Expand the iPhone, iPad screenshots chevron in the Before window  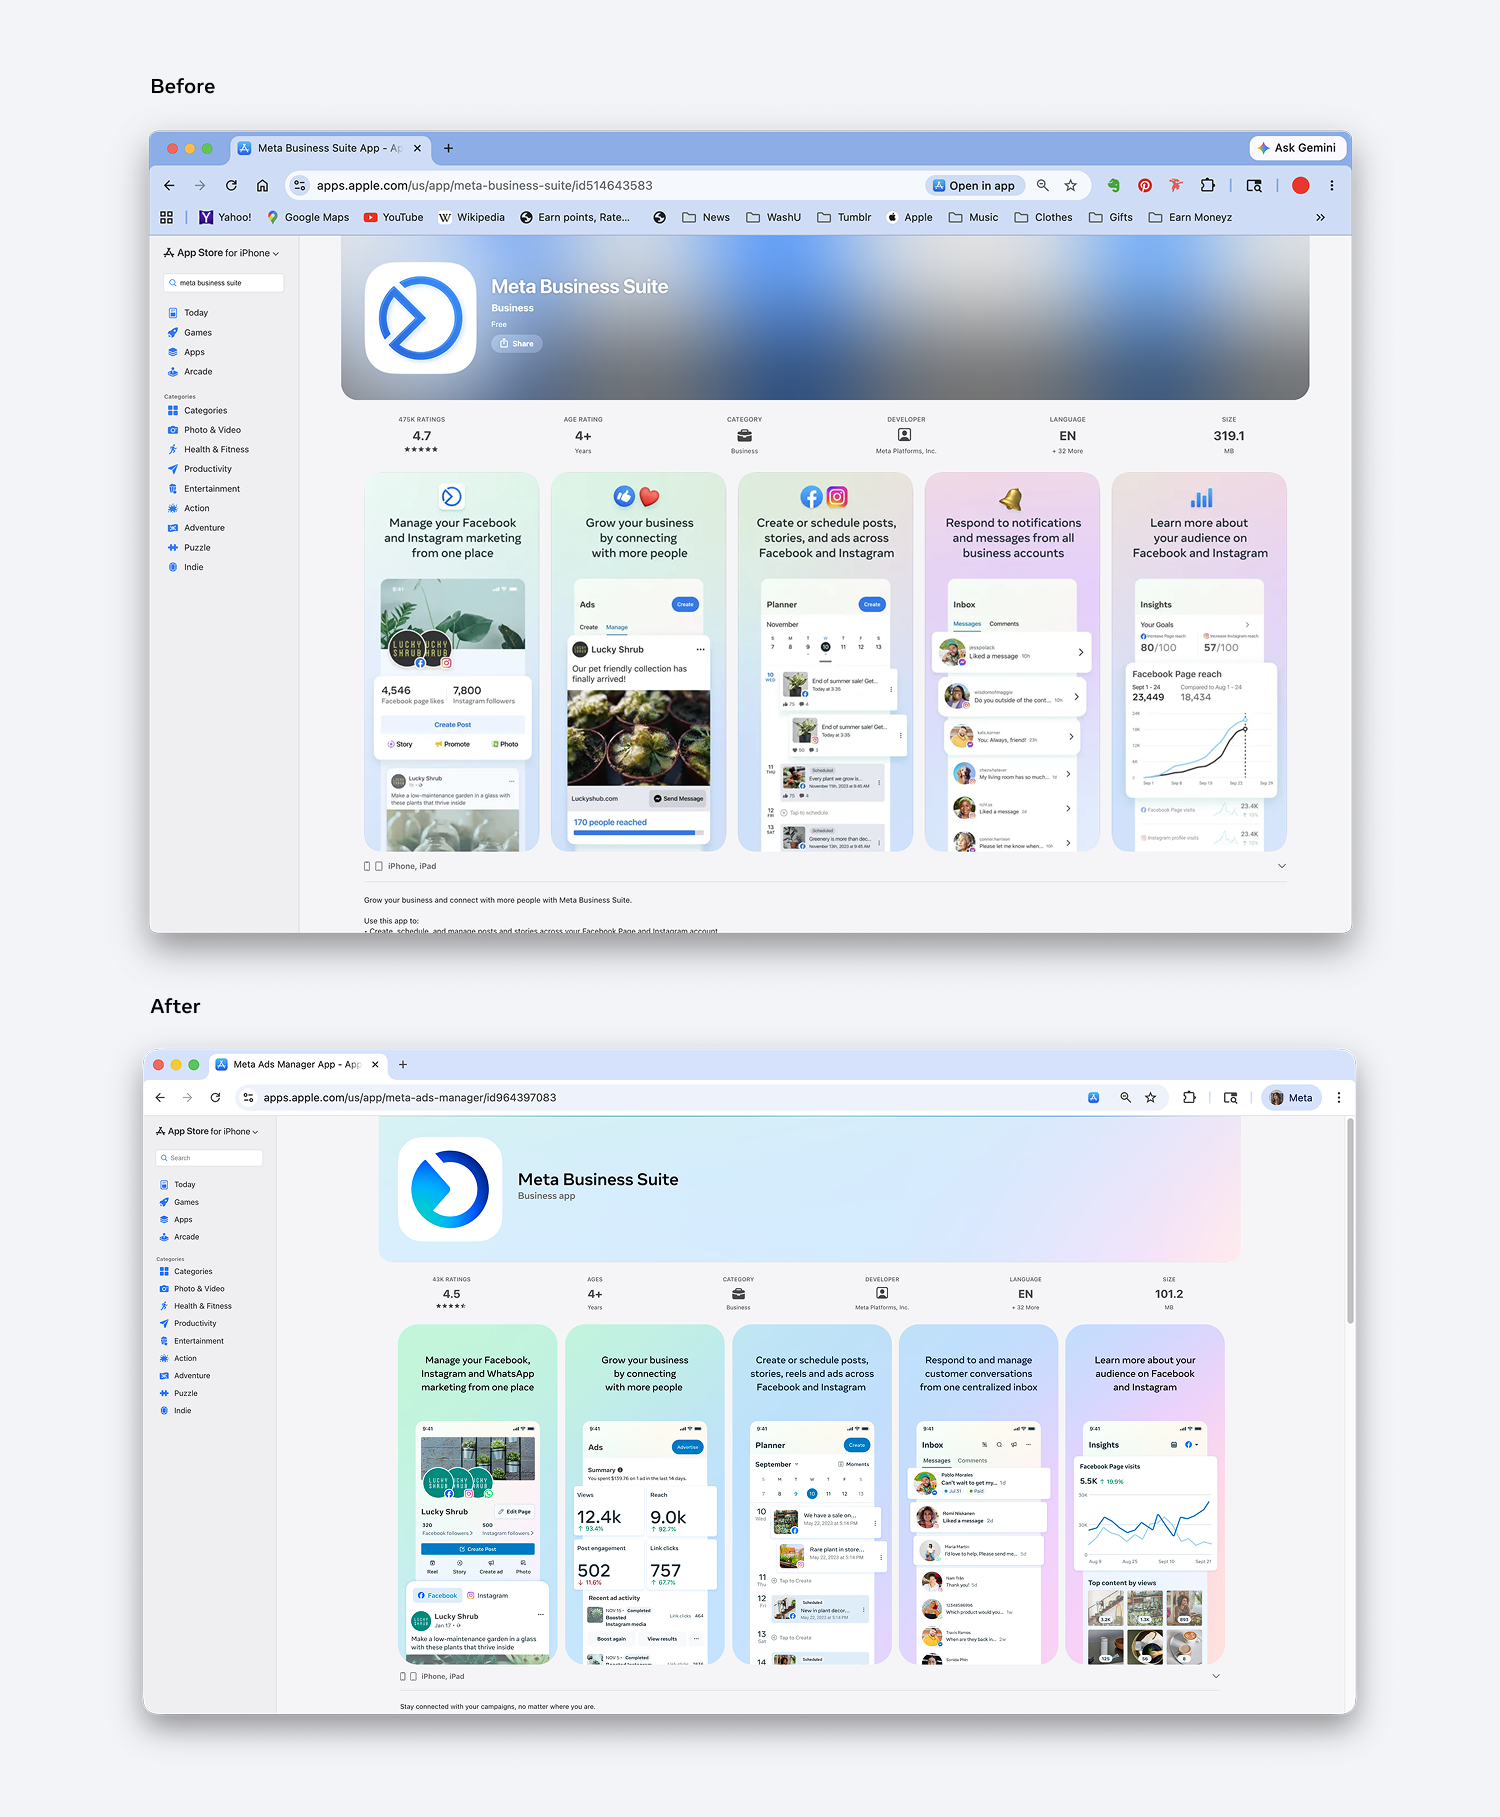1282,866
